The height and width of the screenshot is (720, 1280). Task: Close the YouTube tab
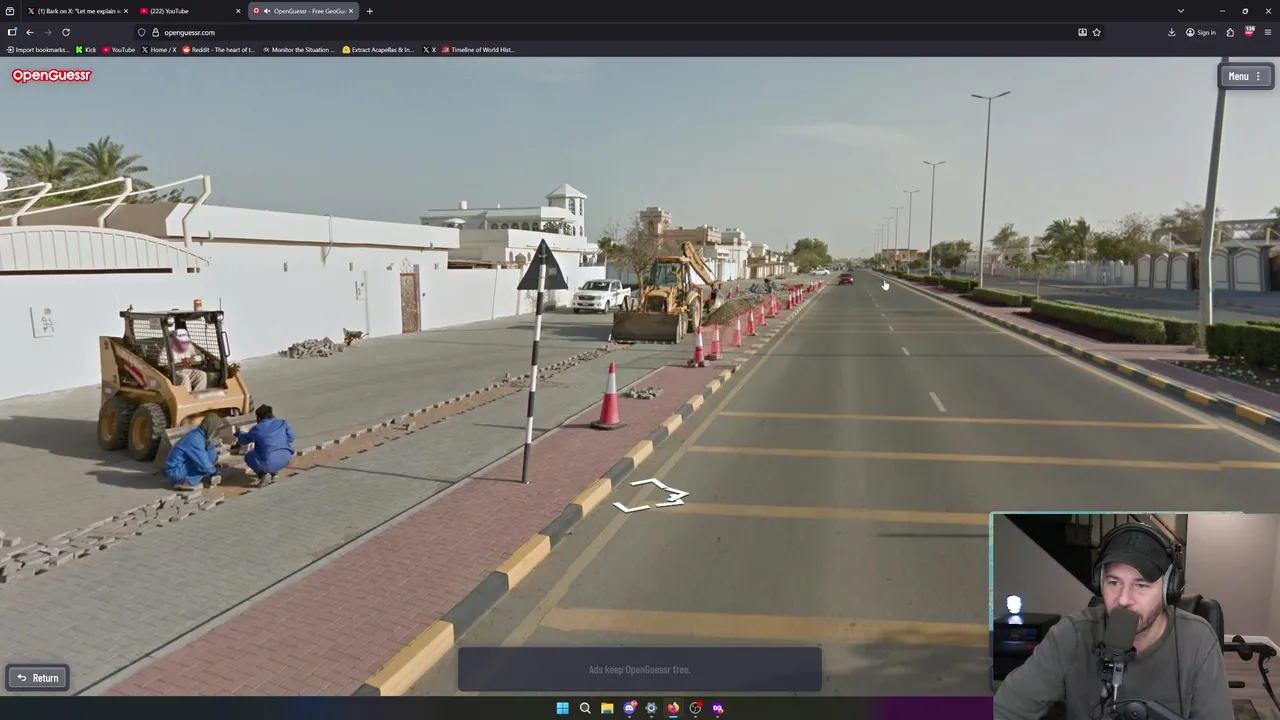[238, 11]
